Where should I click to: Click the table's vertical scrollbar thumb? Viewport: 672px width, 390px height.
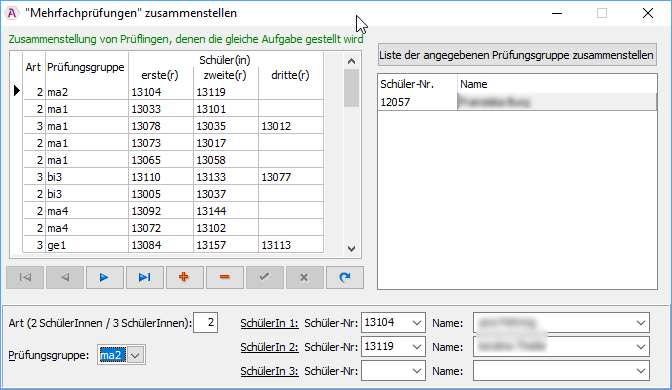tap(351, 88)
